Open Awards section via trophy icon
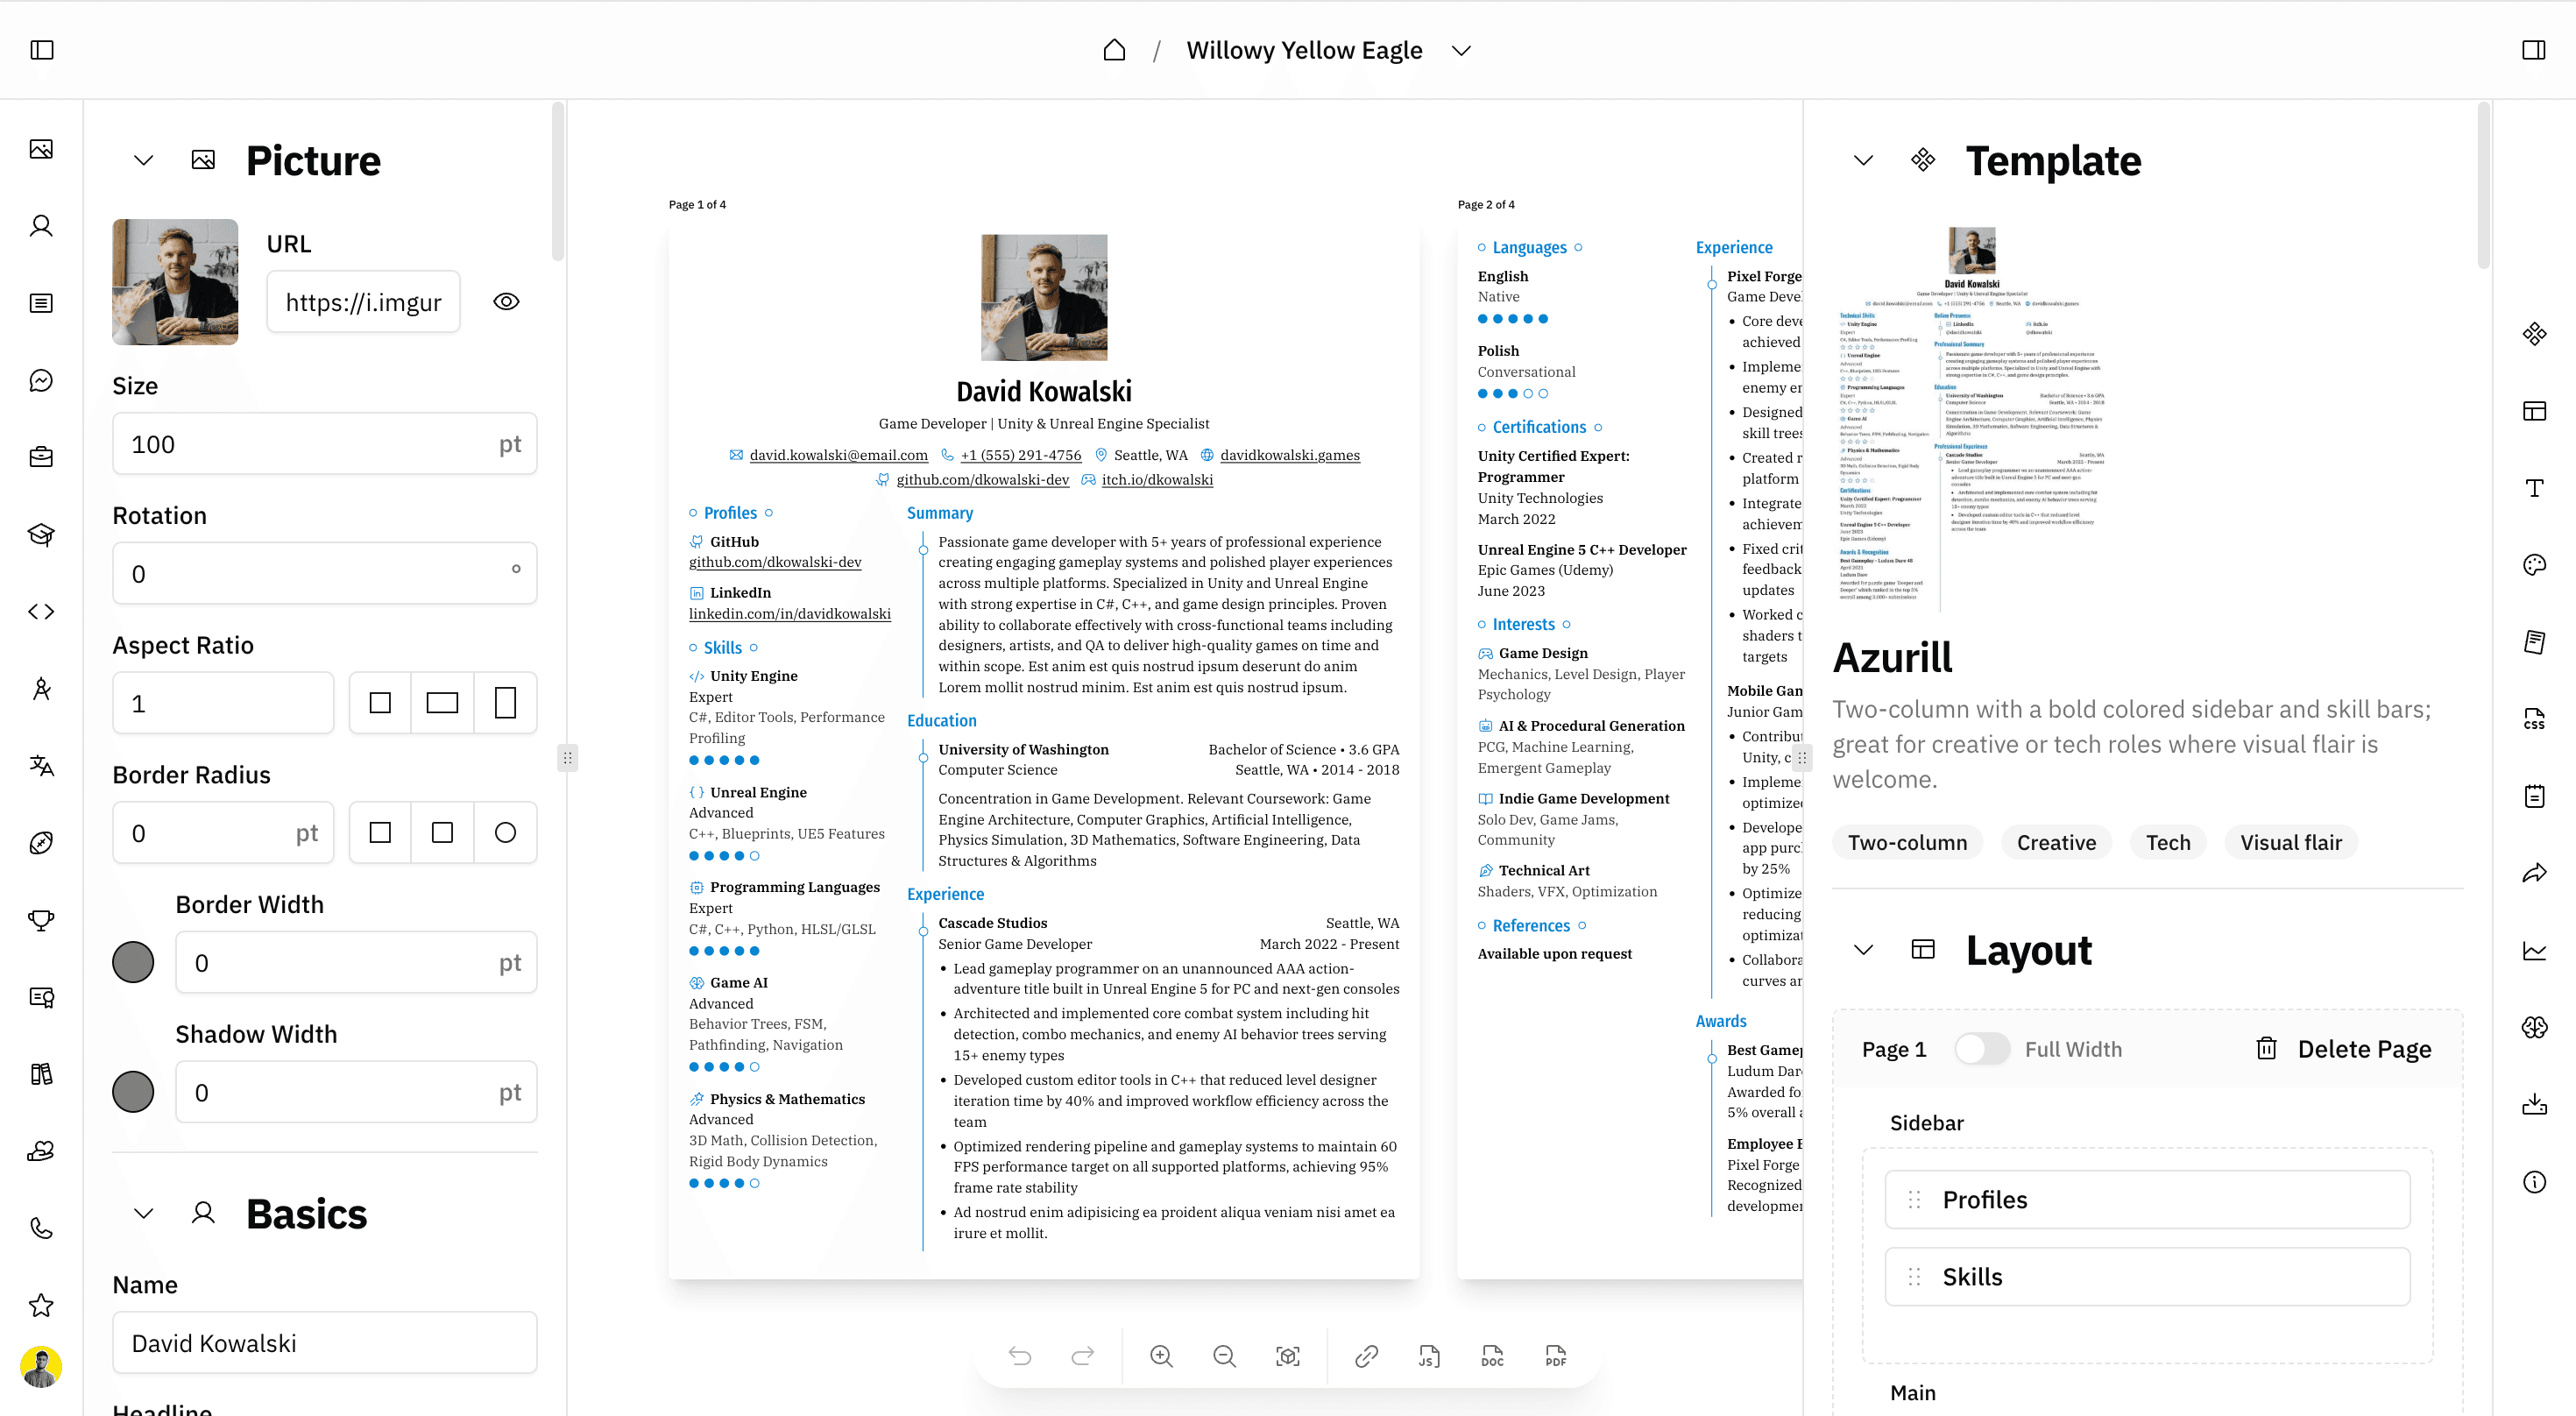The width and height of the screenshot is (2576, 1416). pos(41,919)
